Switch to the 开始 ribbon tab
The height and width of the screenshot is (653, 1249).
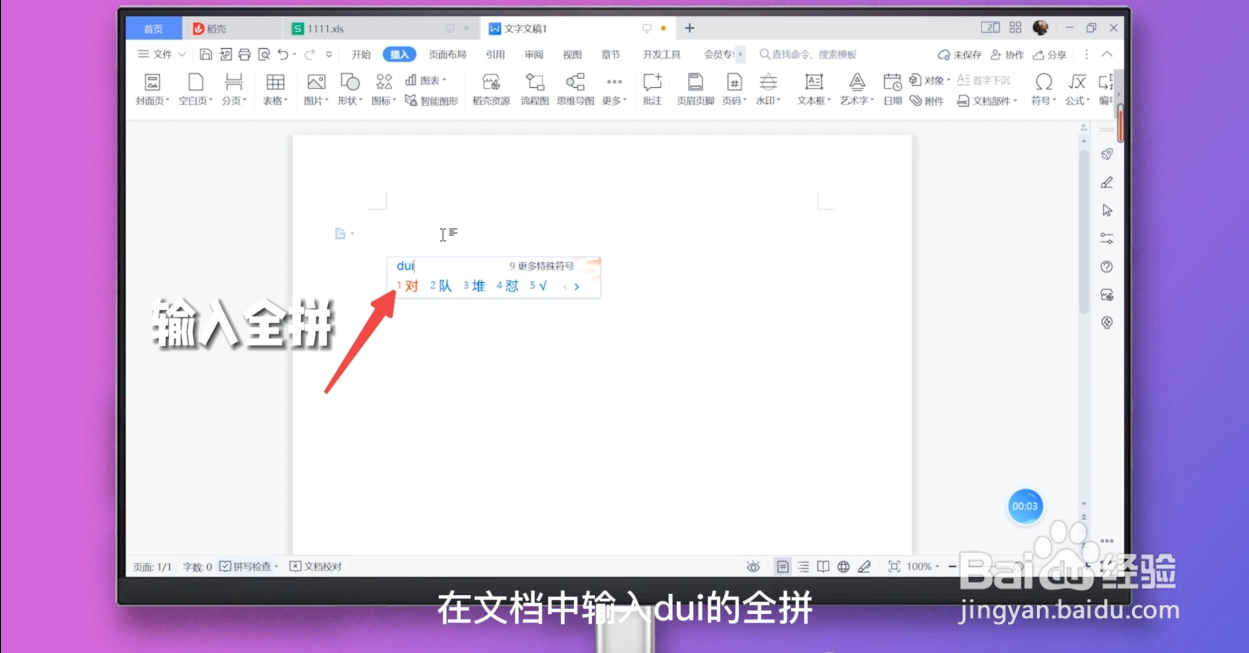[x=361, y=54]
